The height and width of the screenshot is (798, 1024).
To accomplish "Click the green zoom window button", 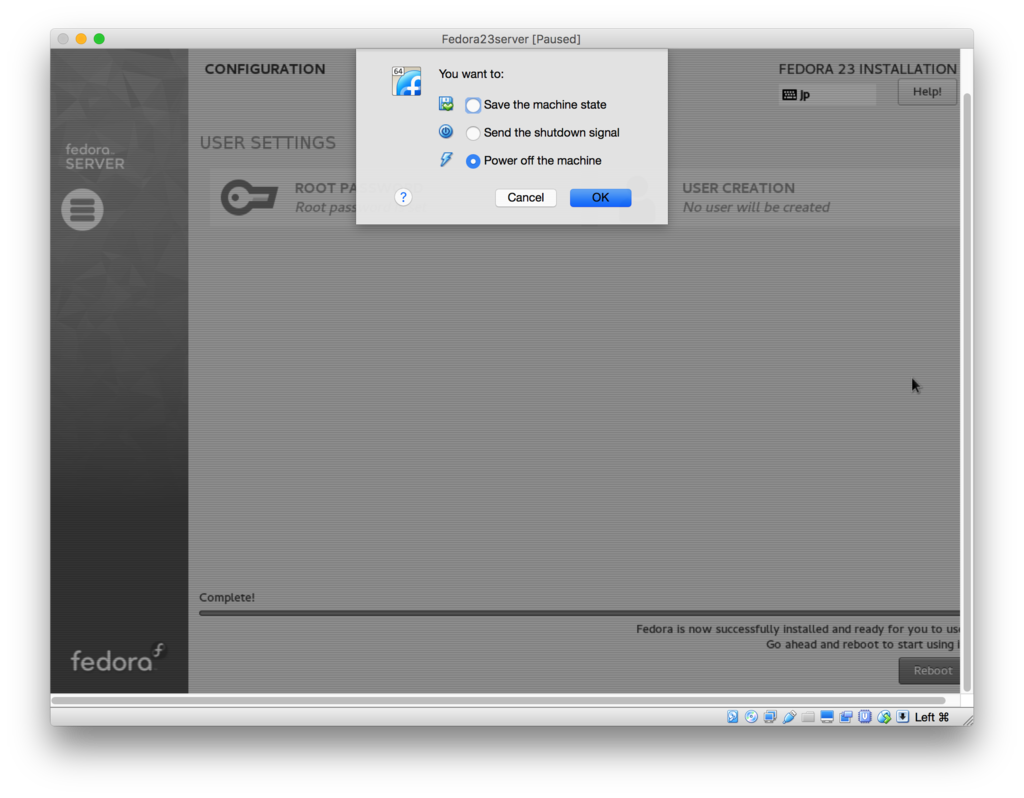I will point(99,39).
